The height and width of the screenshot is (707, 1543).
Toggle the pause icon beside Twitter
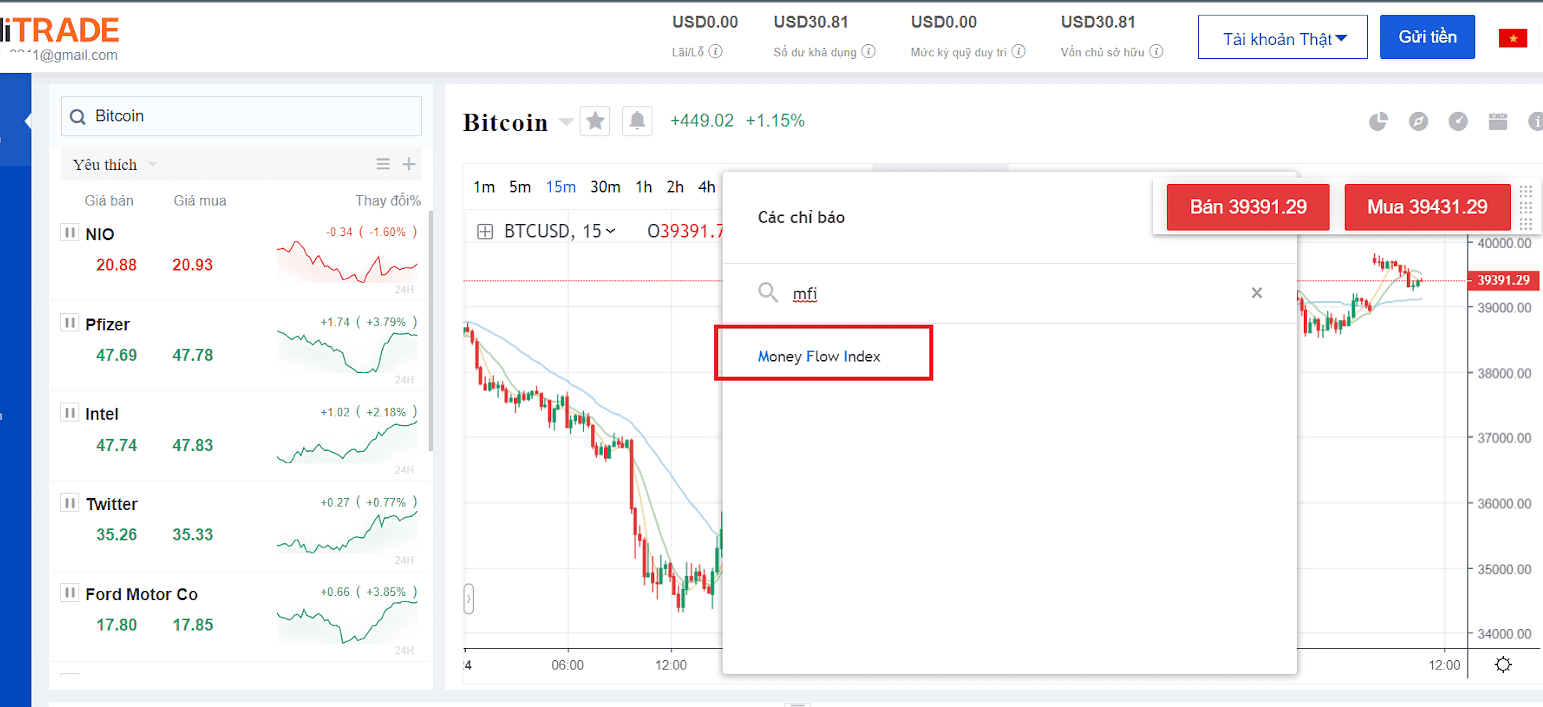(69, 502)
